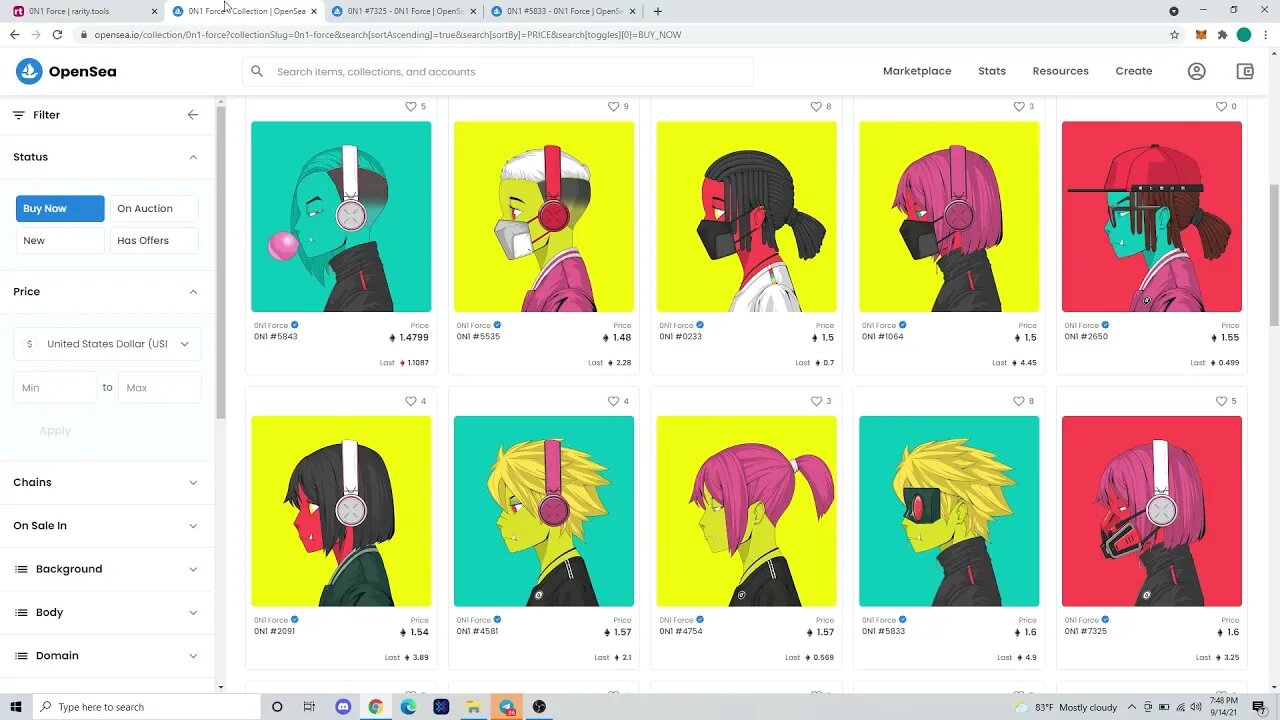Click the page vertical scrollbar

1273,255
